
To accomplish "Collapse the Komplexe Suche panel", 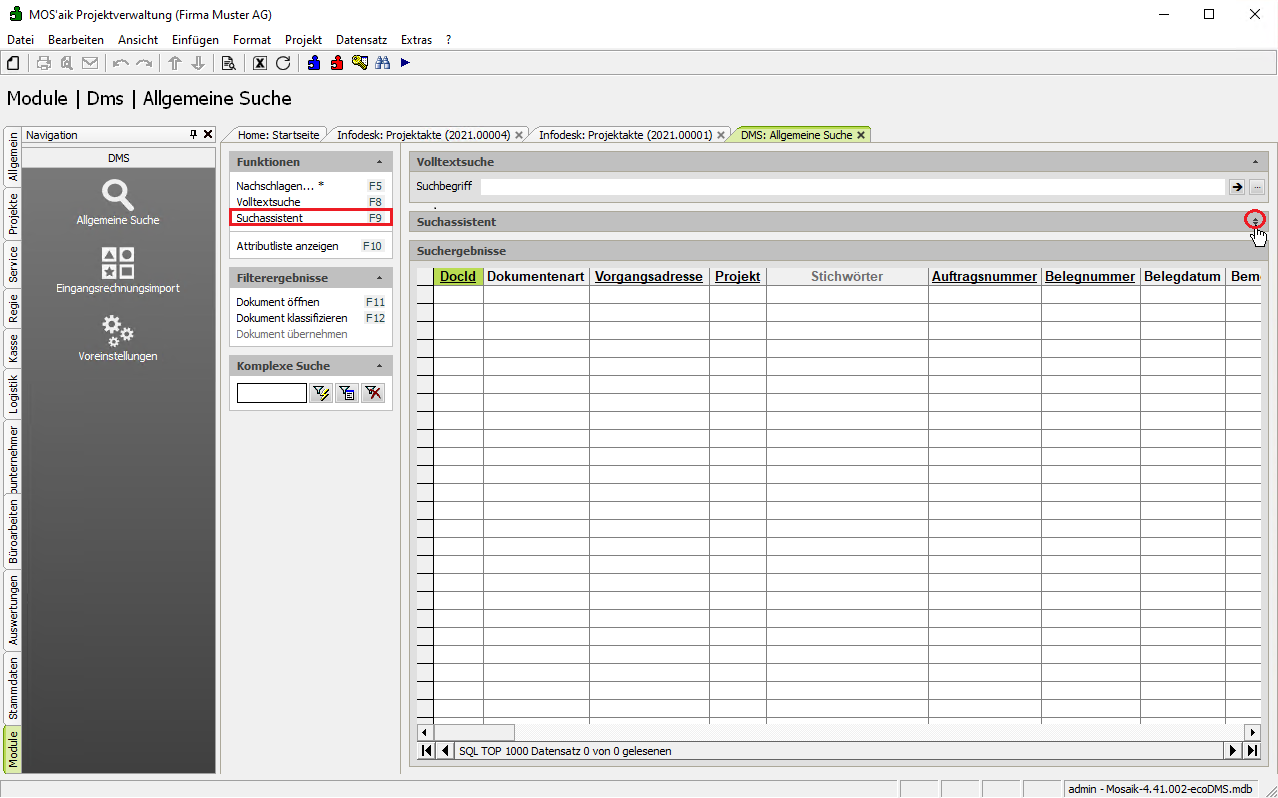I will (x=379, y=366).
